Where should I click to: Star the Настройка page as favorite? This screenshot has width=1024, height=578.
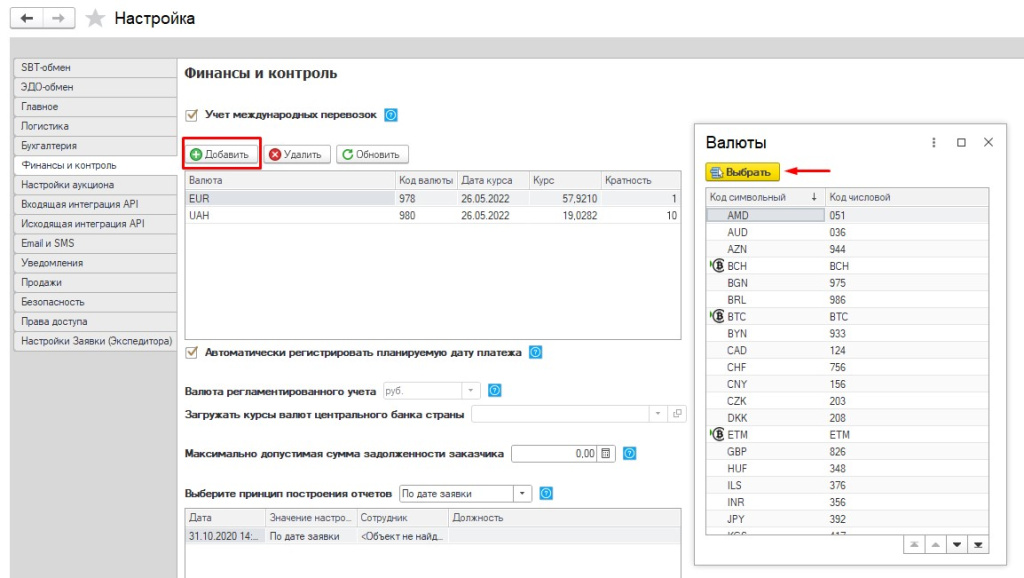[95, 18]
